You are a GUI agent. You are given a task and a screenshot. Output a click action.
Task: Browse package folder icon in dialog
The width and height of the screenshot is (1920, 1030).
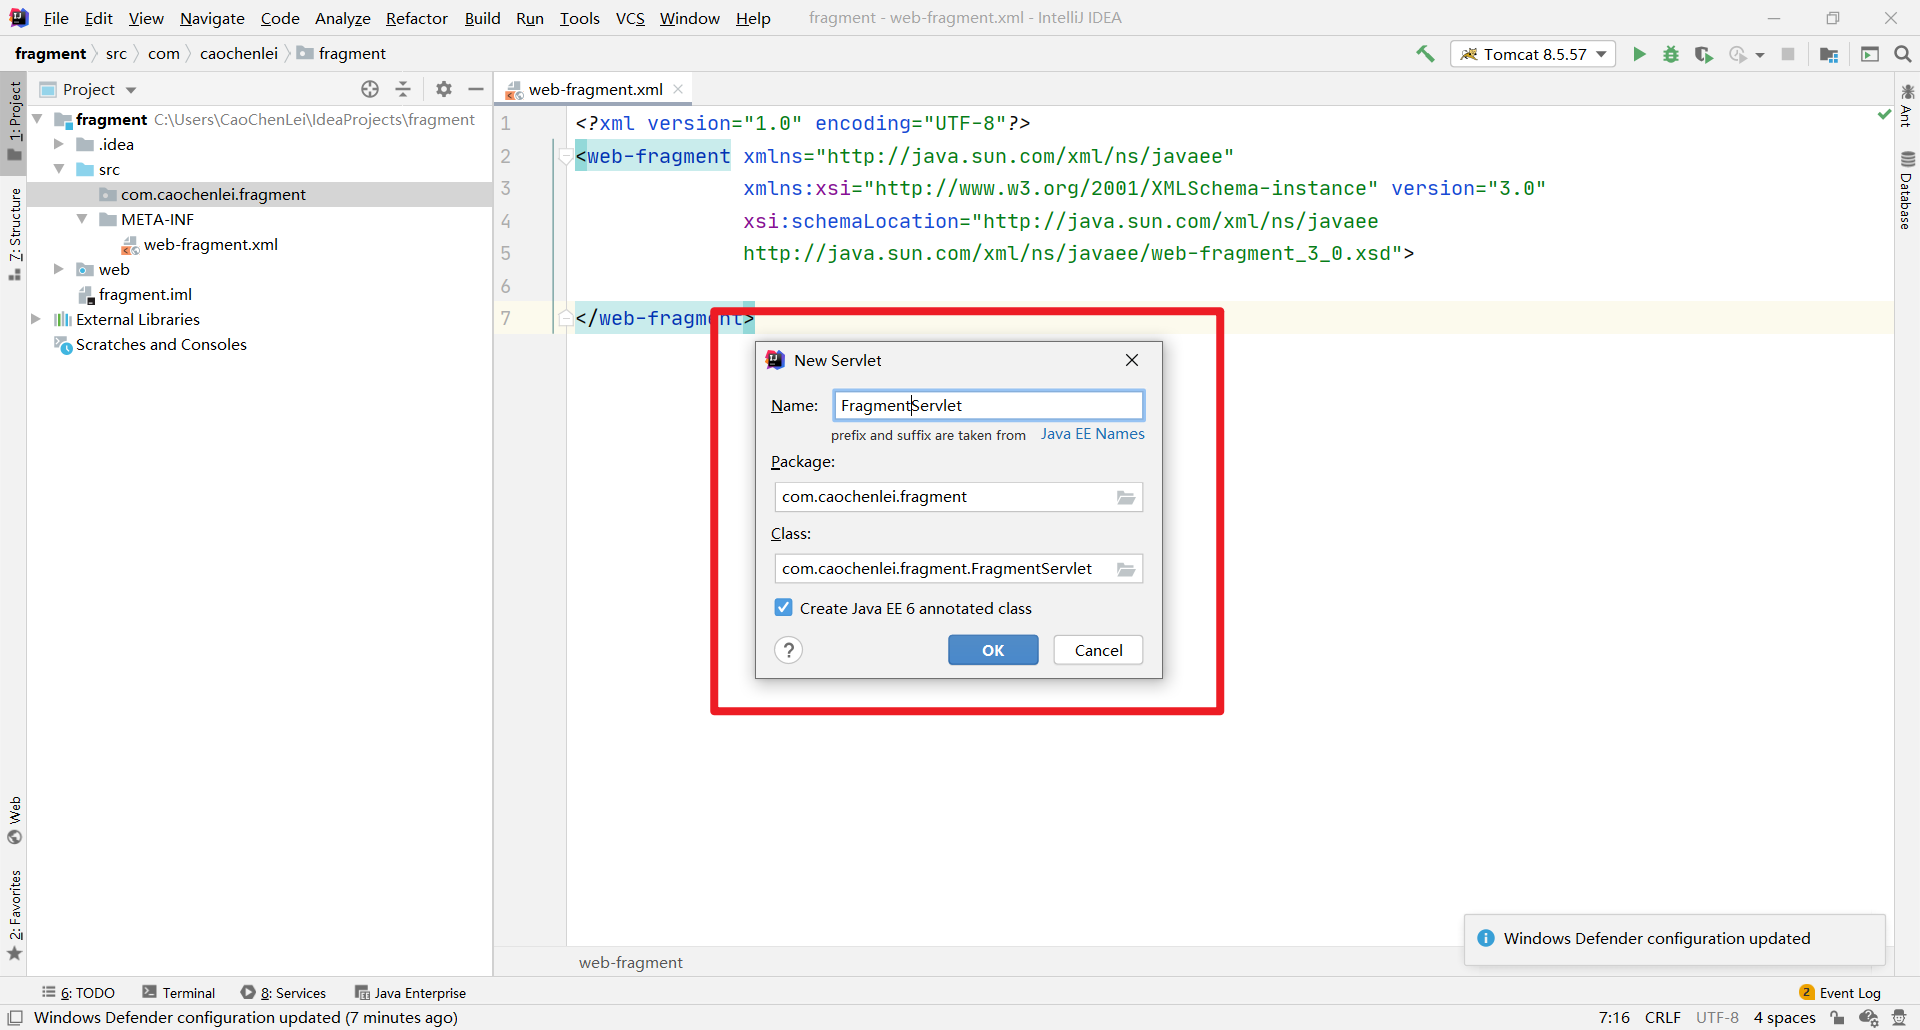coord(1126,497)
